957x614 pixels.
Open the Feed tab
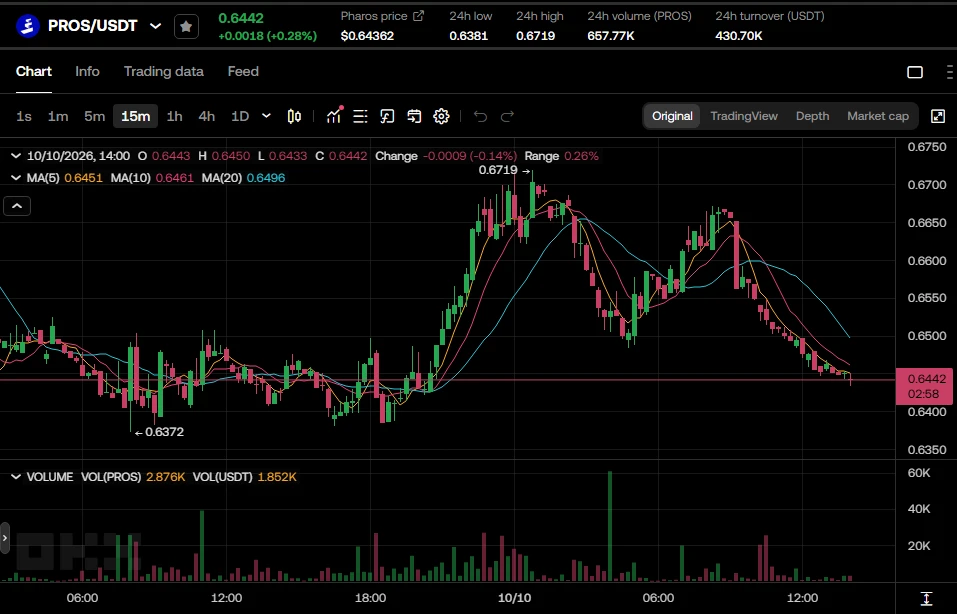click(x=243, y=71)
